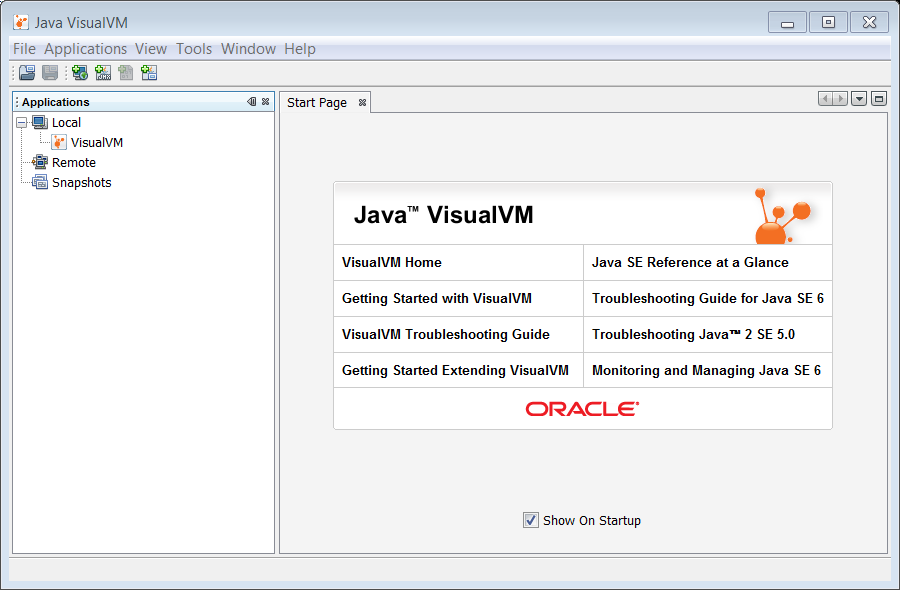
Task: Minimize the Applications panel with slide icon
Action: coord(251,102)
